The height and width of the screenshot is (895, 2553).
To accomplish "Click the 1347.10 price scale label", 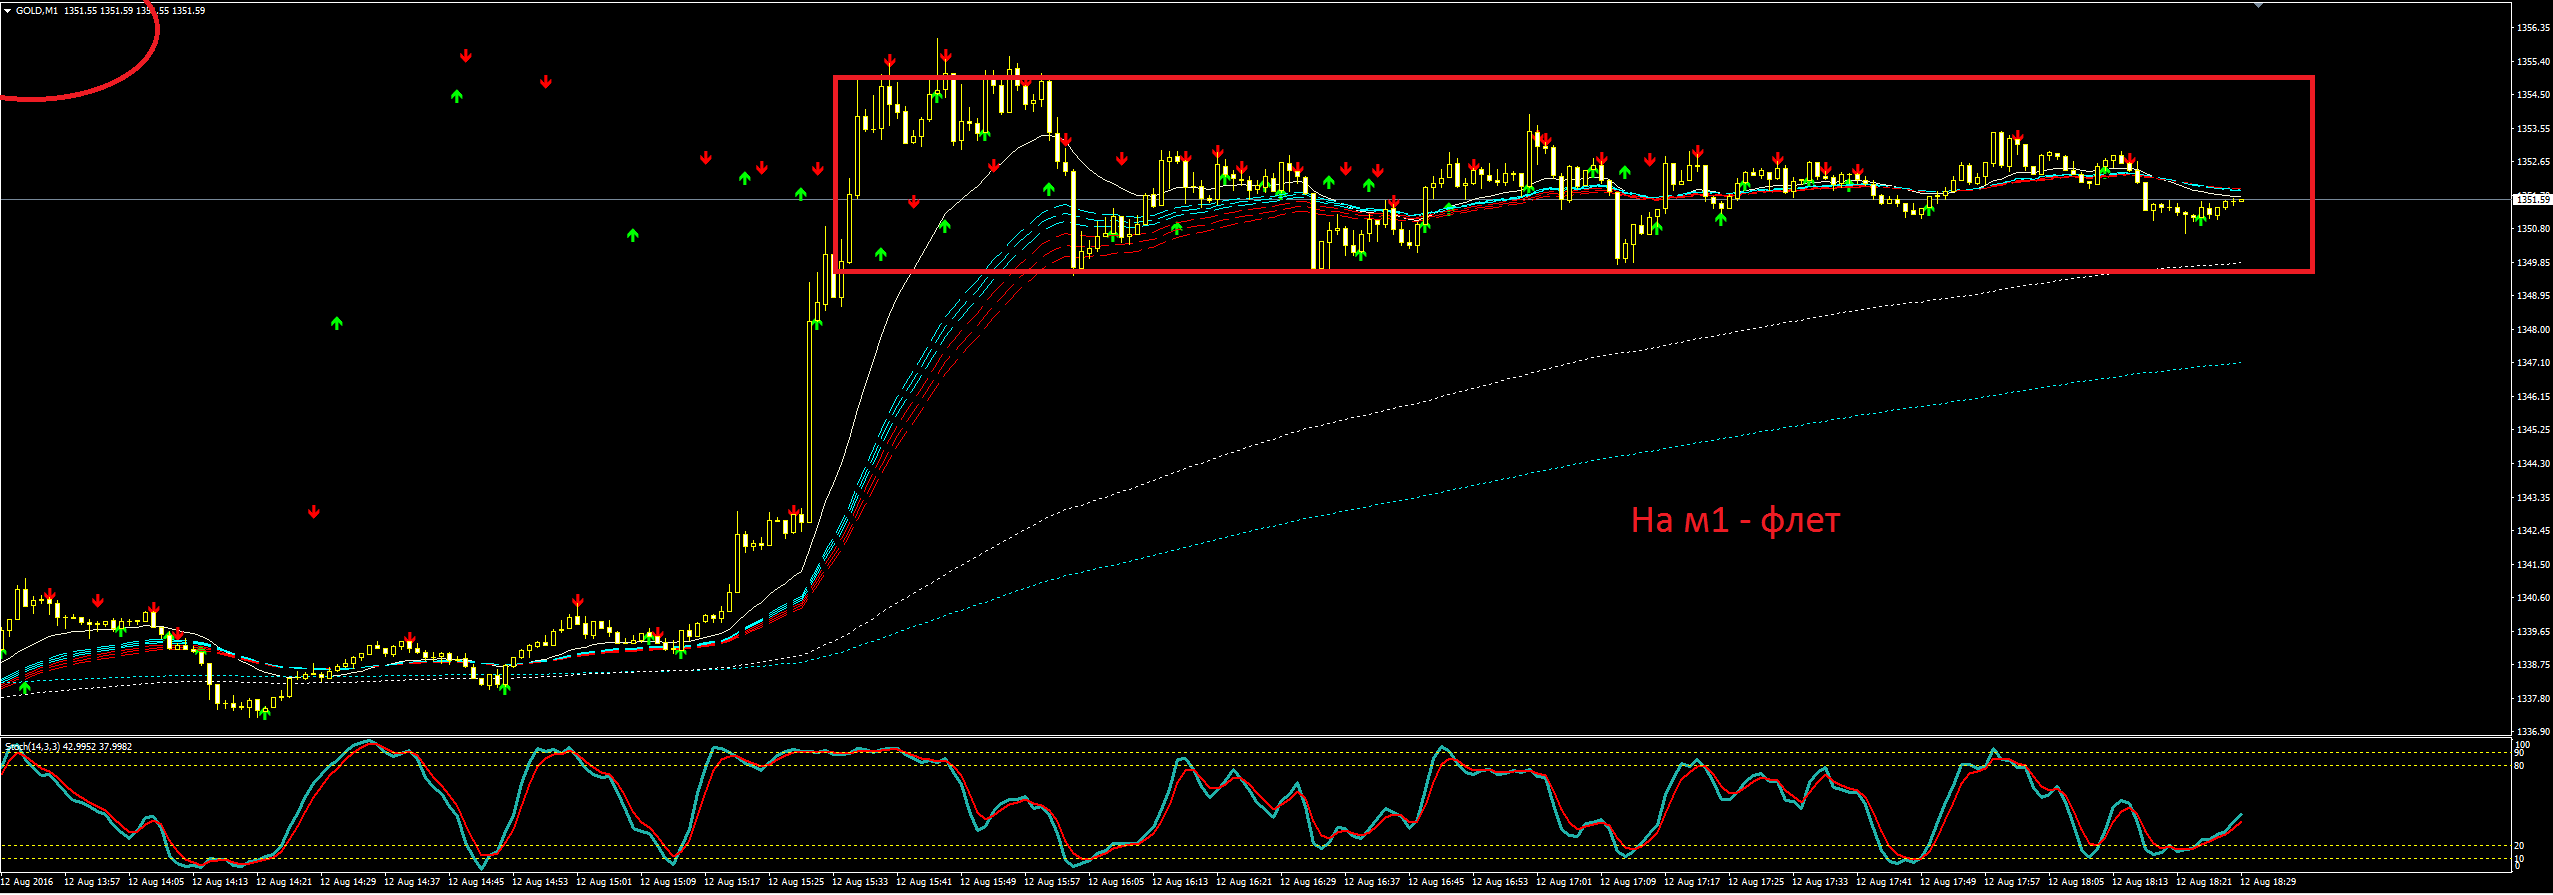I will tap(2533, 363).
